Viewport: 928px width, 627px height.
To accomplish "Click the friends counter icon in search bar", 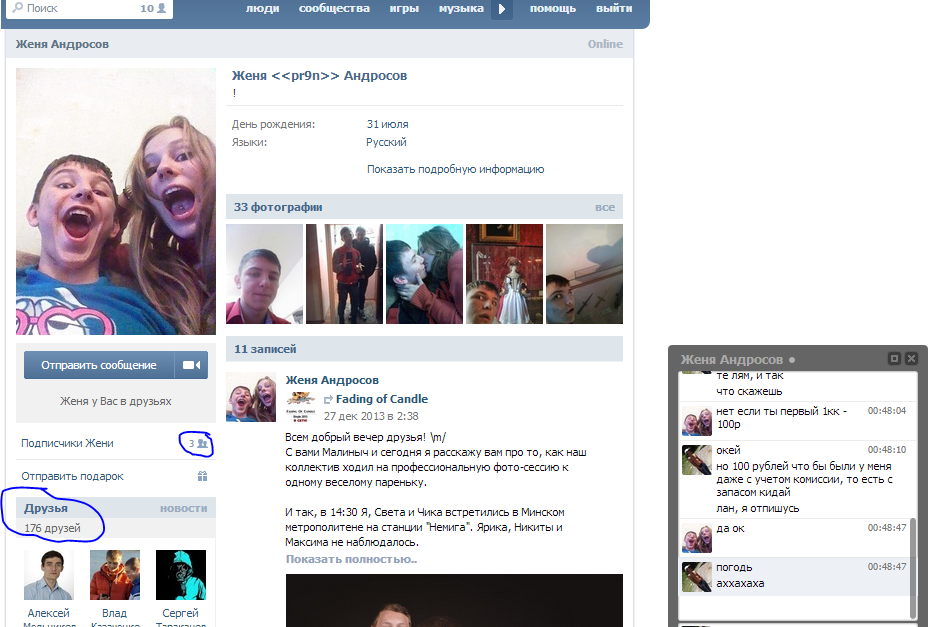I will (162, 9).
